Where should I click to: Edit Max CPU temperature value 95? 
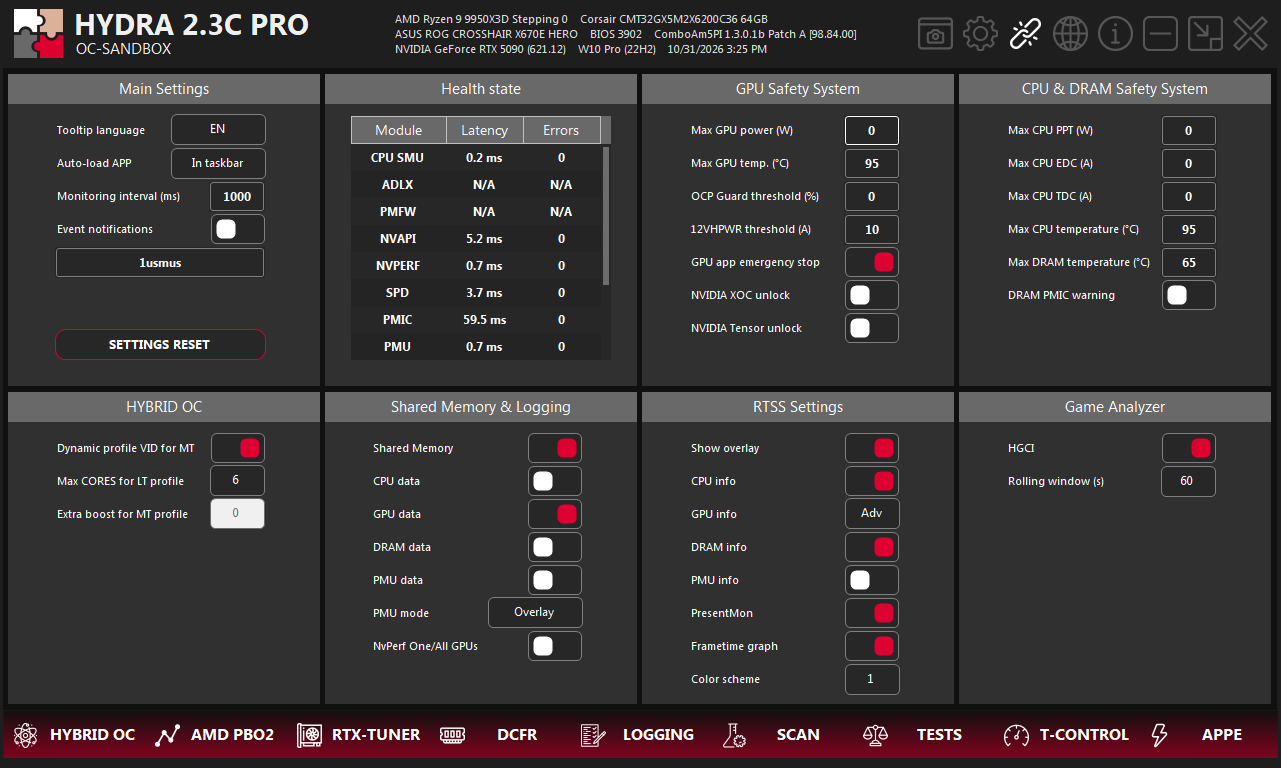(1189, 229)
